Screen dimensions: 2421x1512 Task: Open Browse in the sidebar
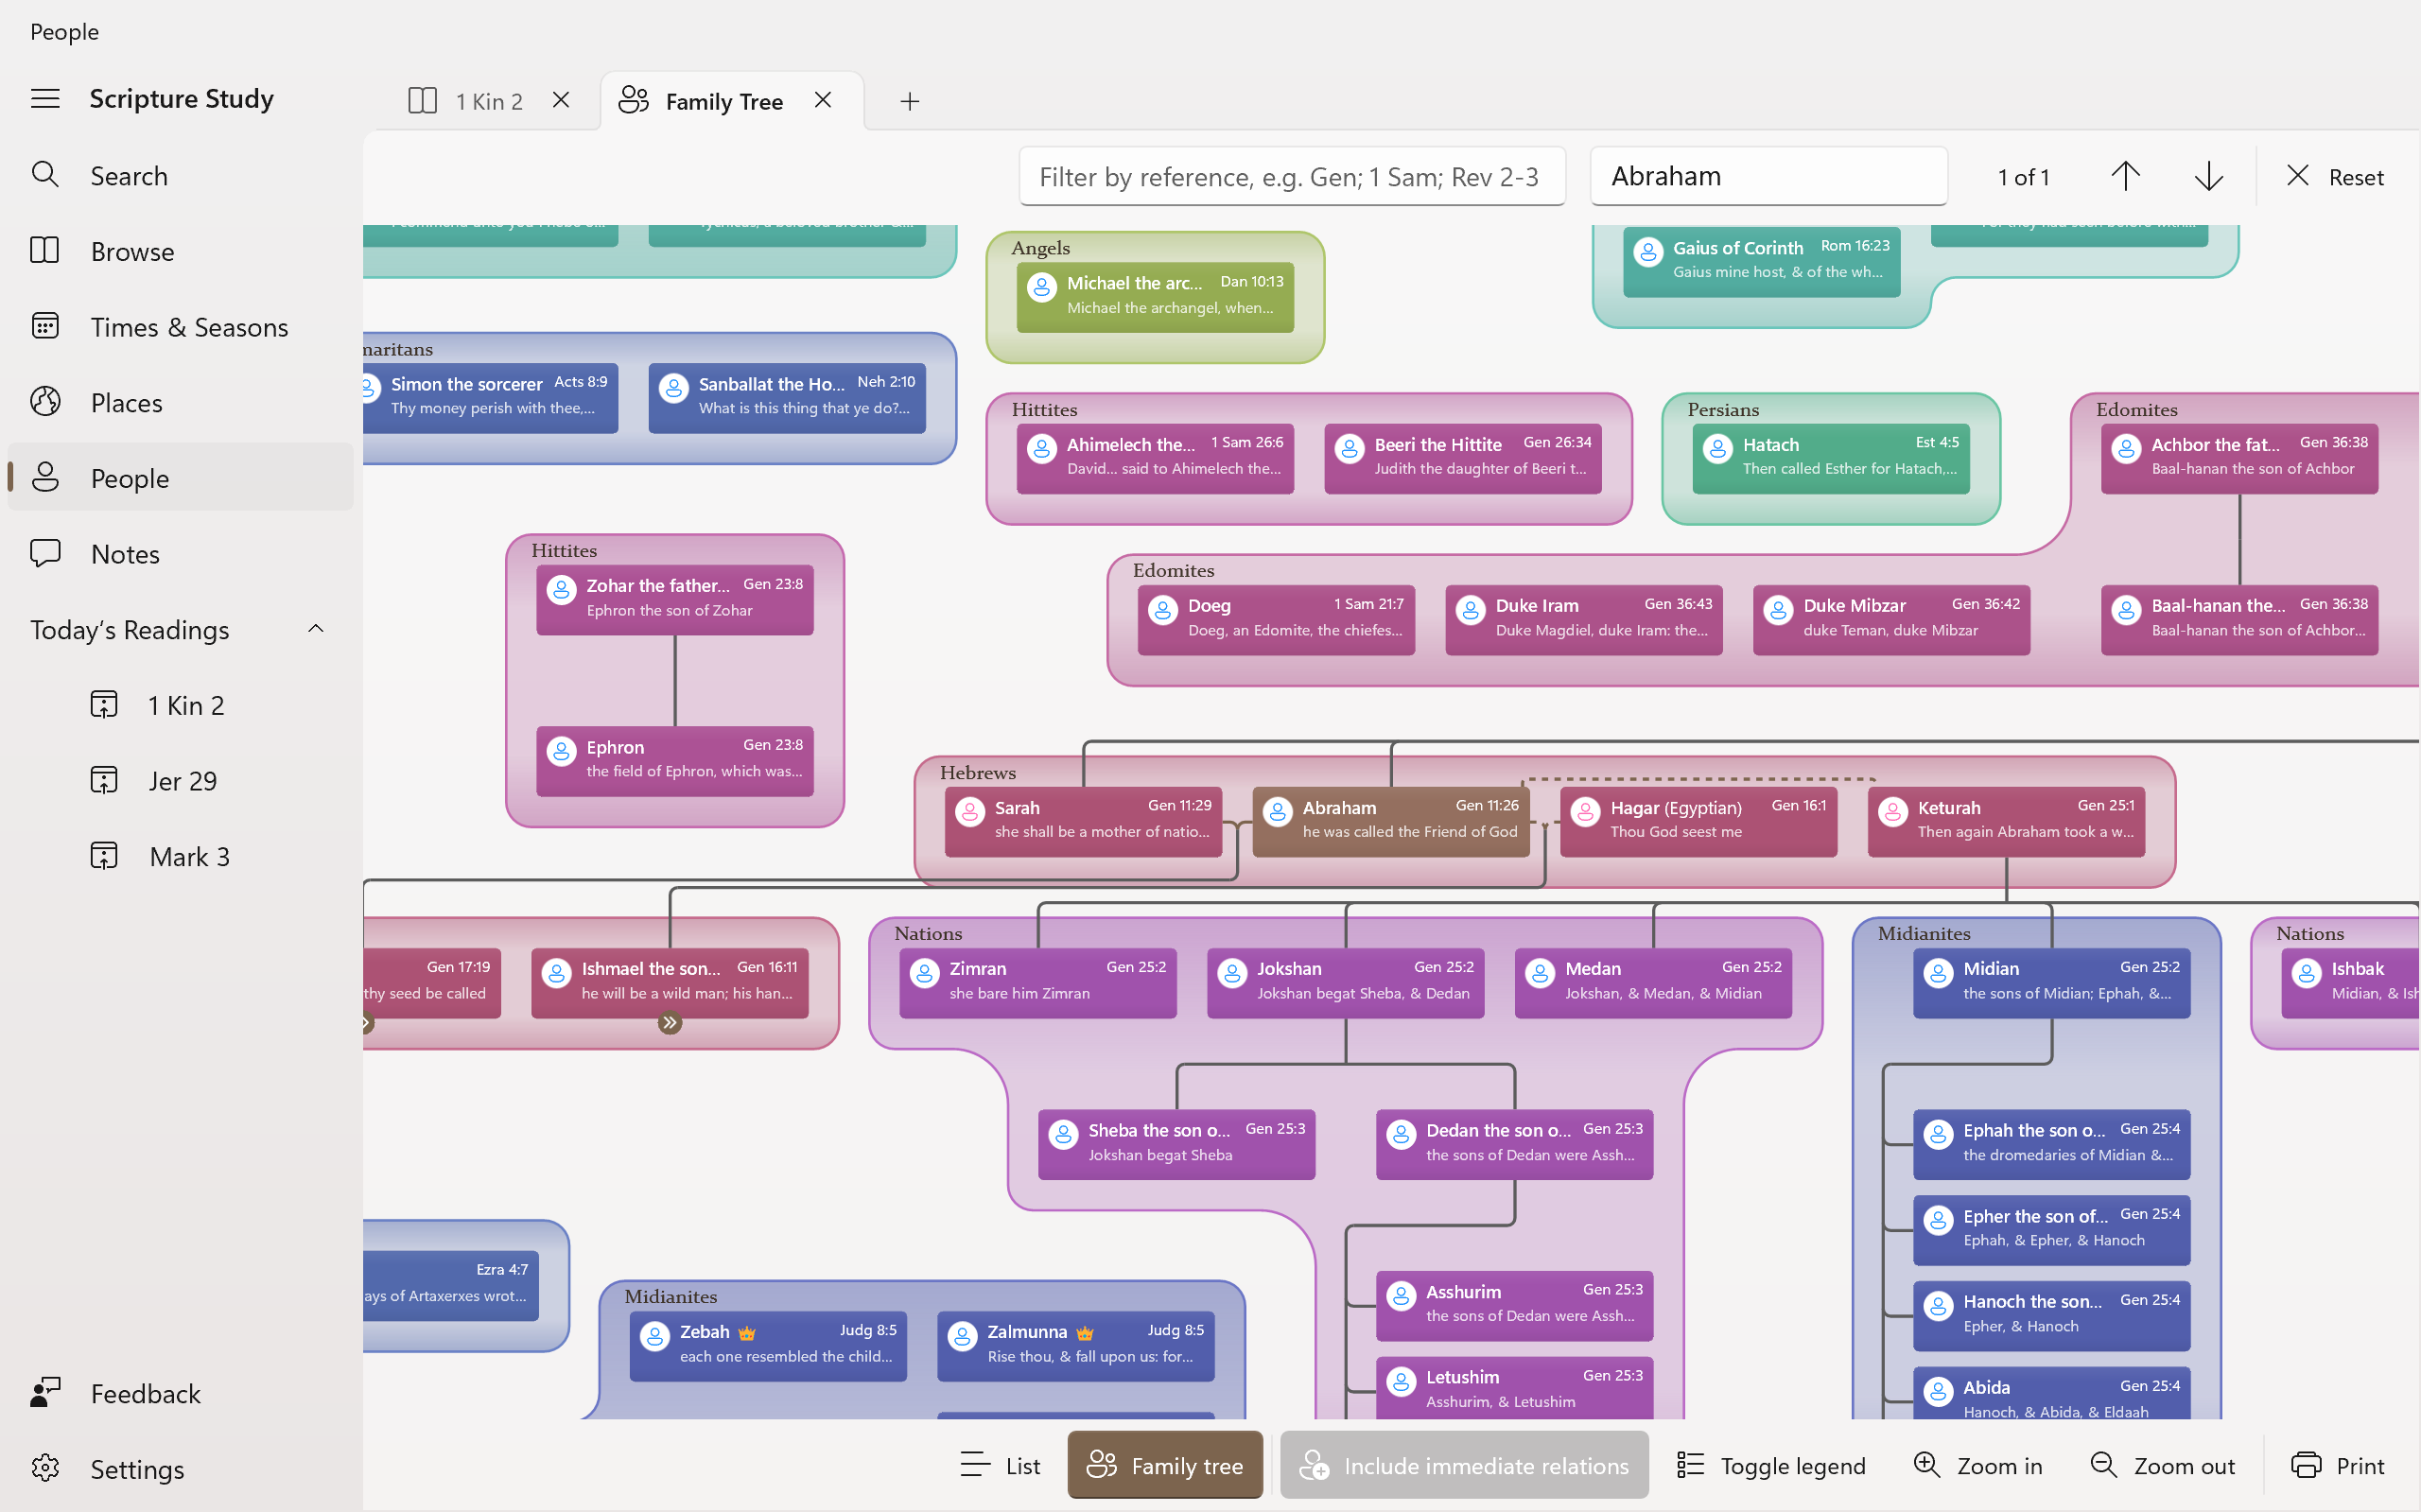pos(181,251)
